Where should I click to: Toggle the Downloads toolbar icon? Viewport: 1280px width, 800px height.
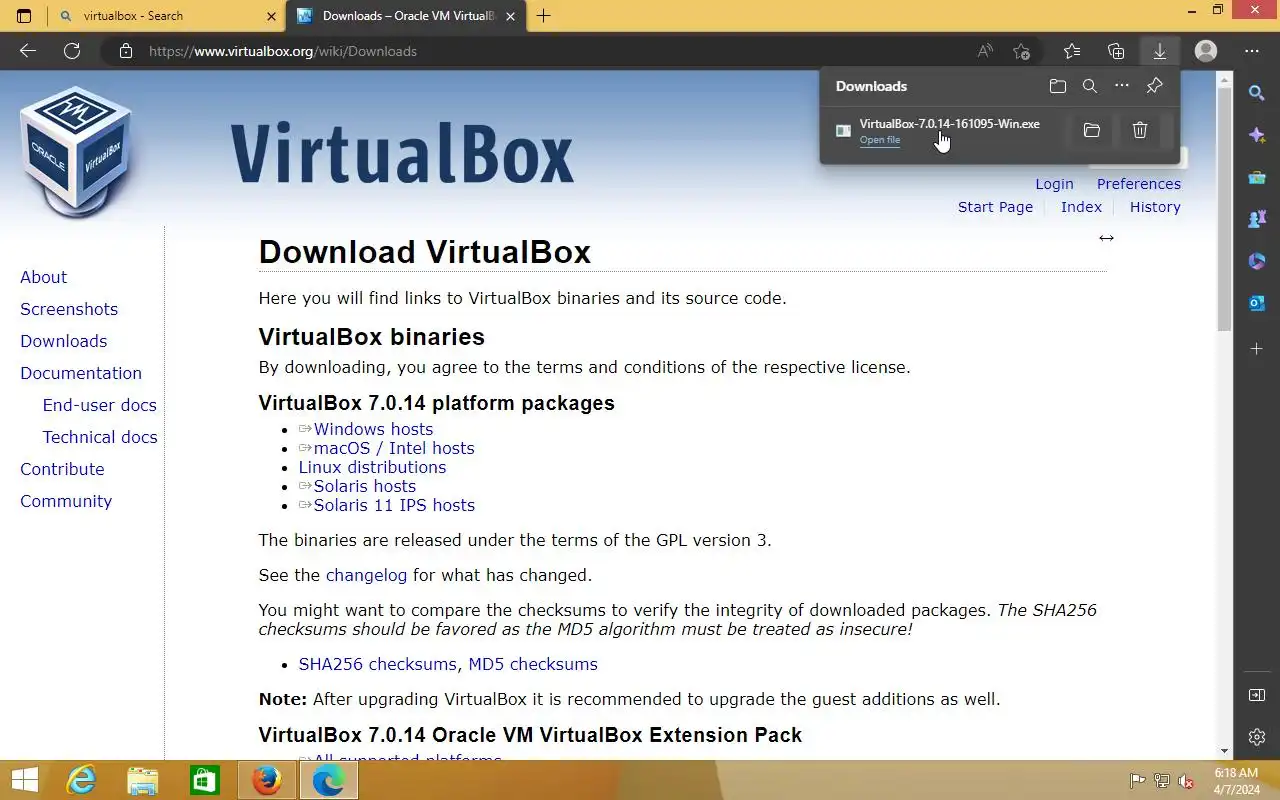pos(1160,51)
